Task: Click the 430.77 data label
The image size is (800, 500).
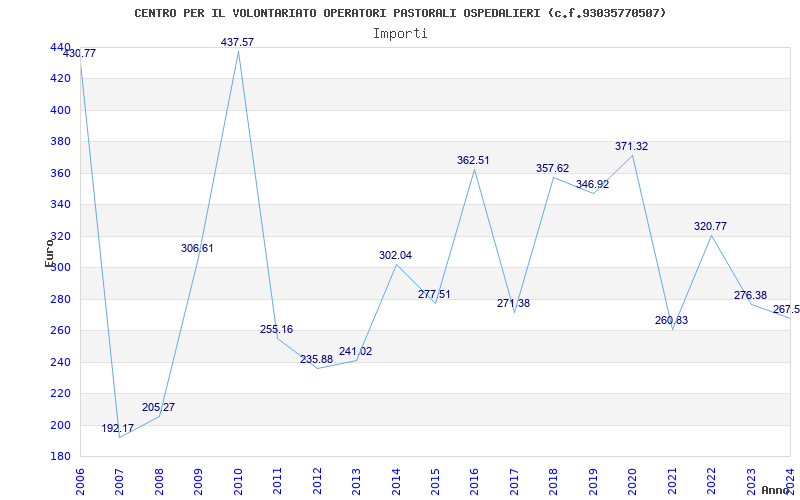Action: tap(79, 54)
